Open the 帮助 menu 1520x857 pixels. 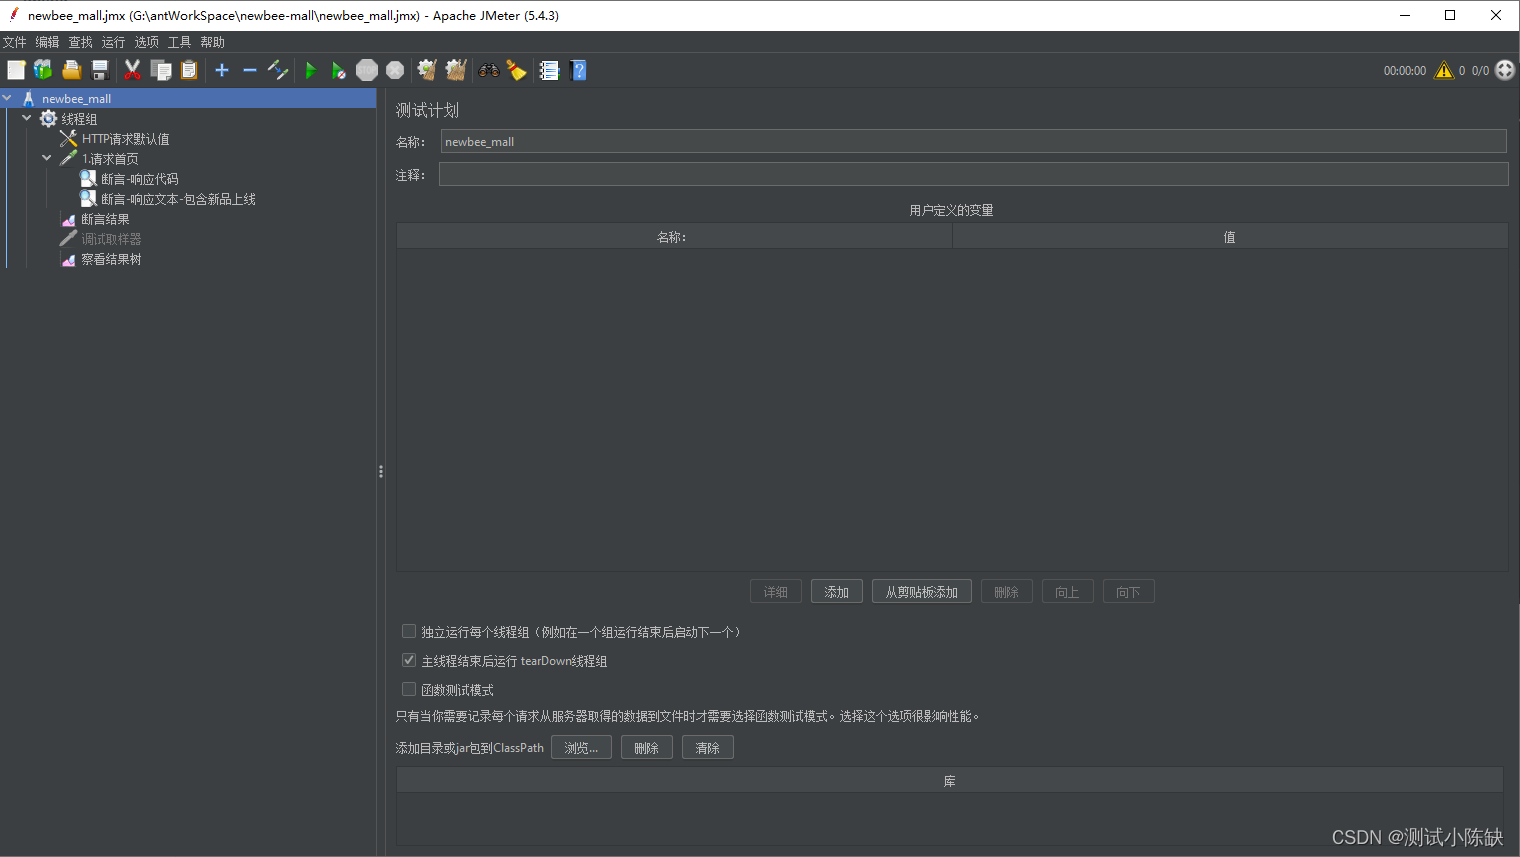coord(212,42)
